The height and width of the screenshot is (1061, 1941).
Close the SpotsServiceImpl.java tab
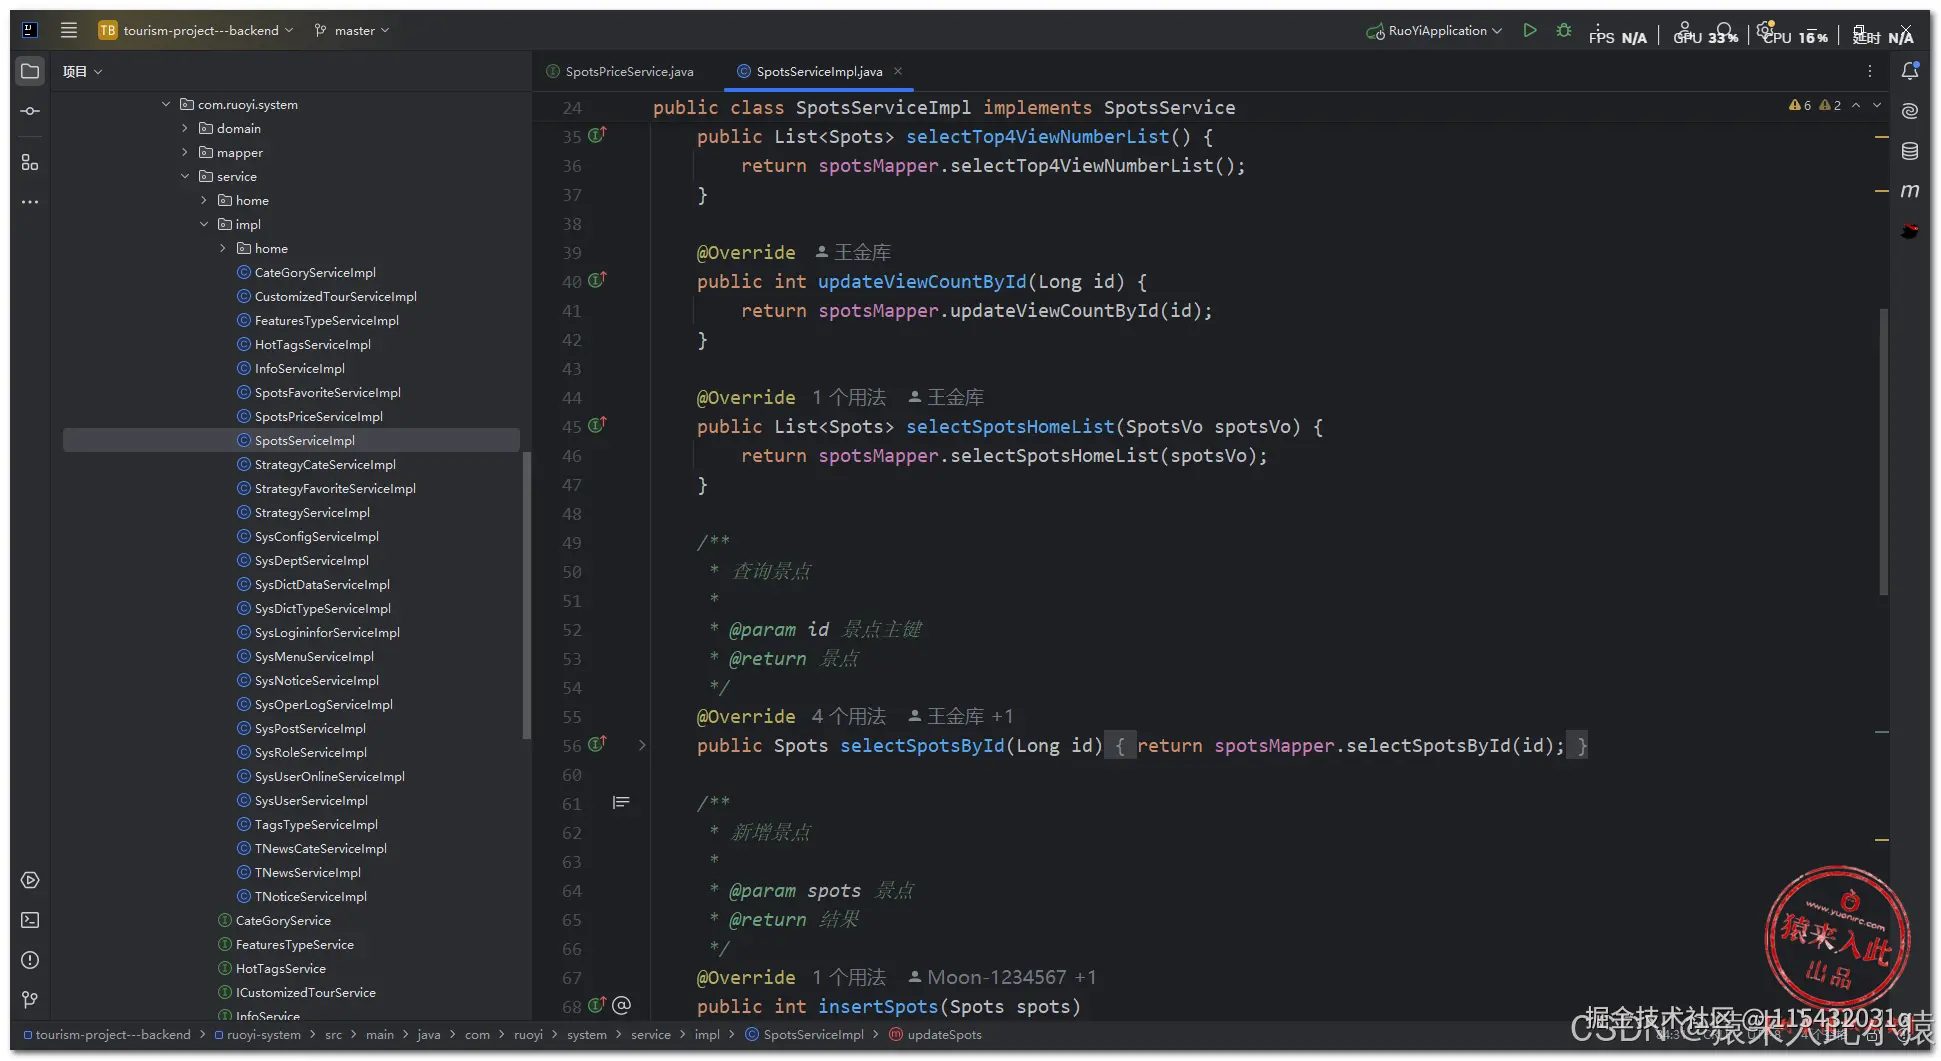(898, 71)
